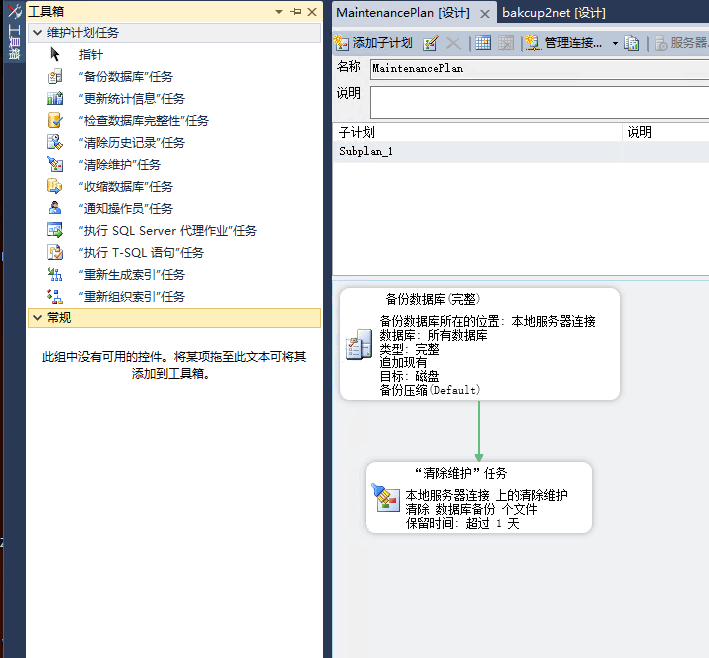This screenshot has height=658, width=709.
Task: Collapse the General (常规) toolbox group
Action: click(38, 318)
